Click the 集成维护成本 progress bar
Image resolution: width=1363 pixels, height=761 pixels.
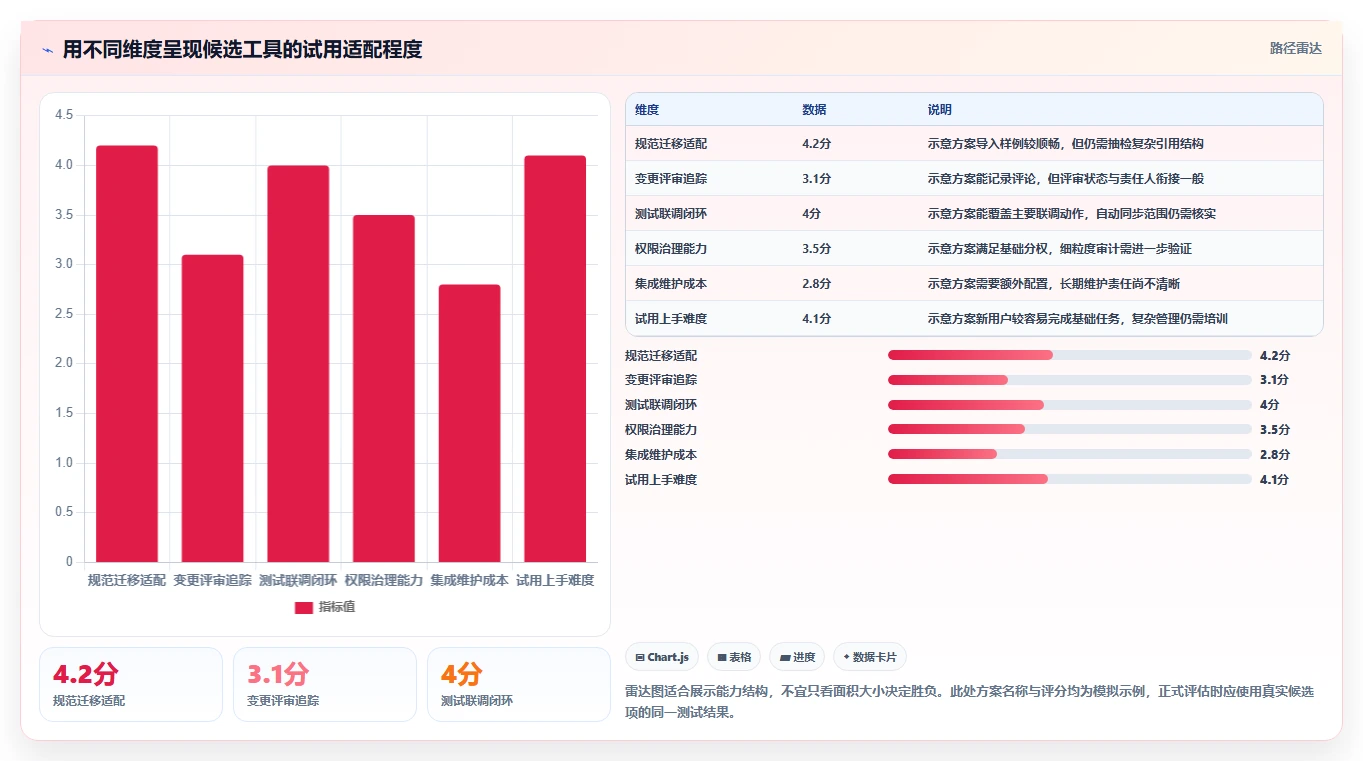[1070, 454]
